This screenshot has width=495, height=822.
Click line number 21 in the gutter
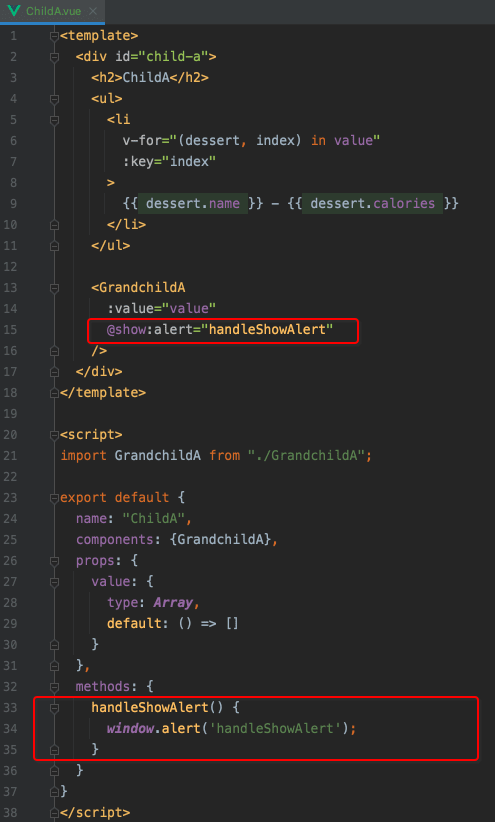tap(11, 456)
